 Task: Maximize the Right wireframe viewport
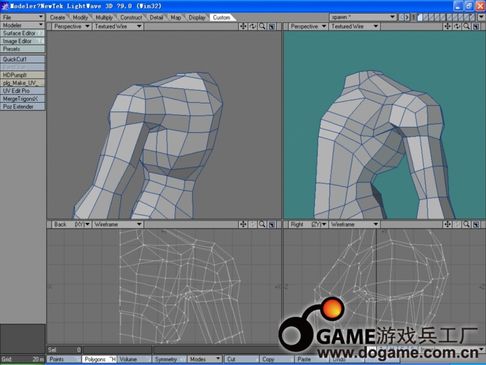point(476,224)
